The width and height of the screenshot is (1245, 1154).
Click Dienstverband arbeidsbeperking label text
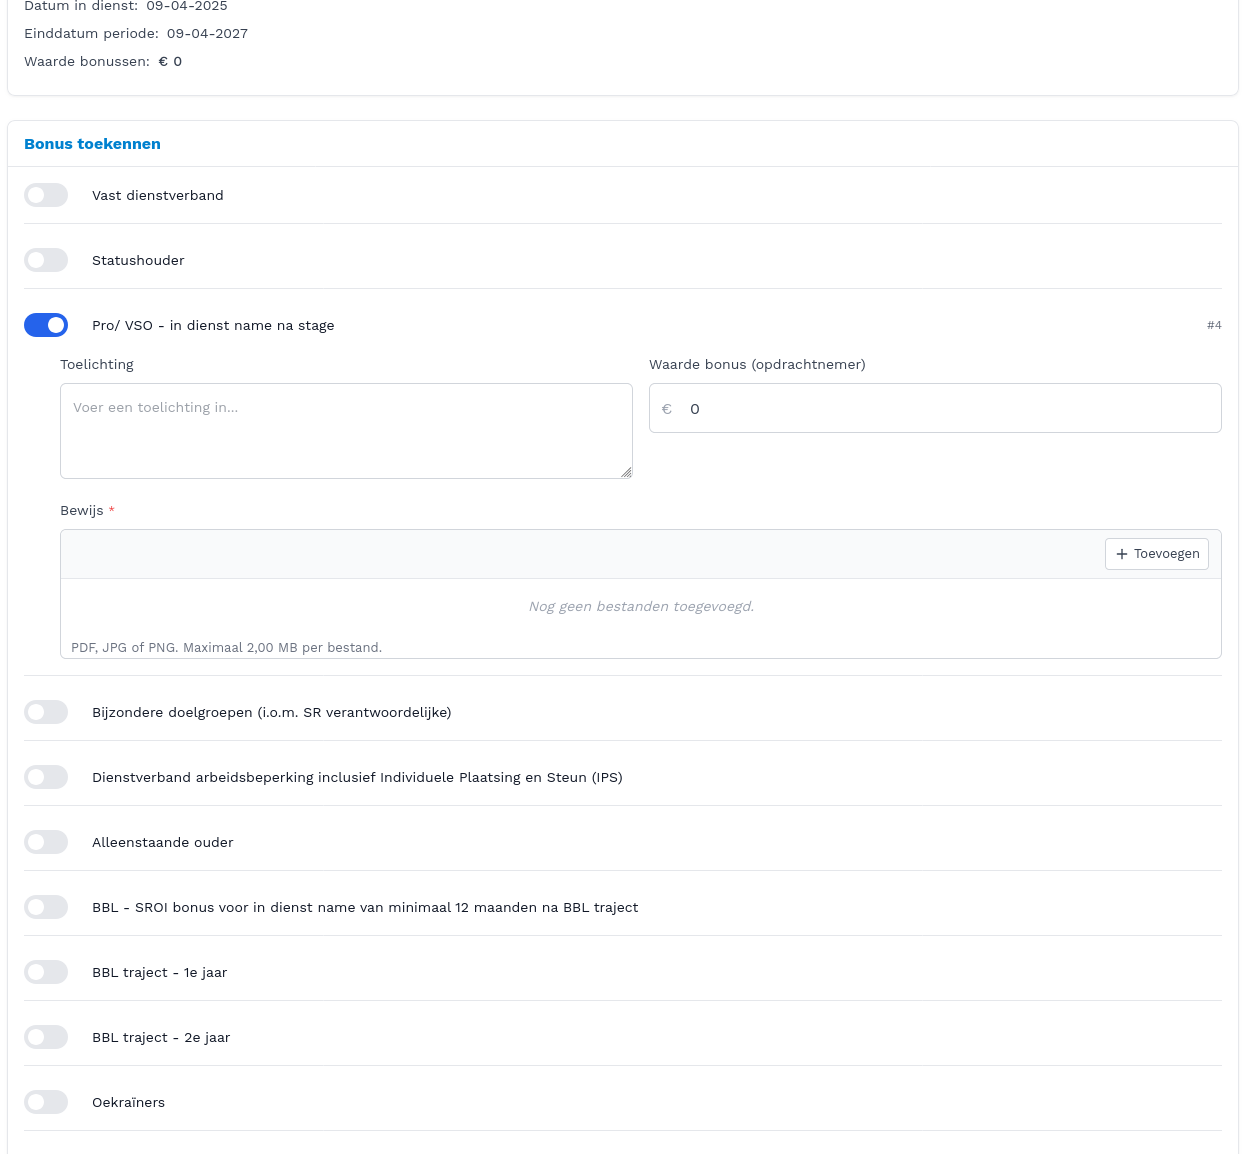[357, 777]
